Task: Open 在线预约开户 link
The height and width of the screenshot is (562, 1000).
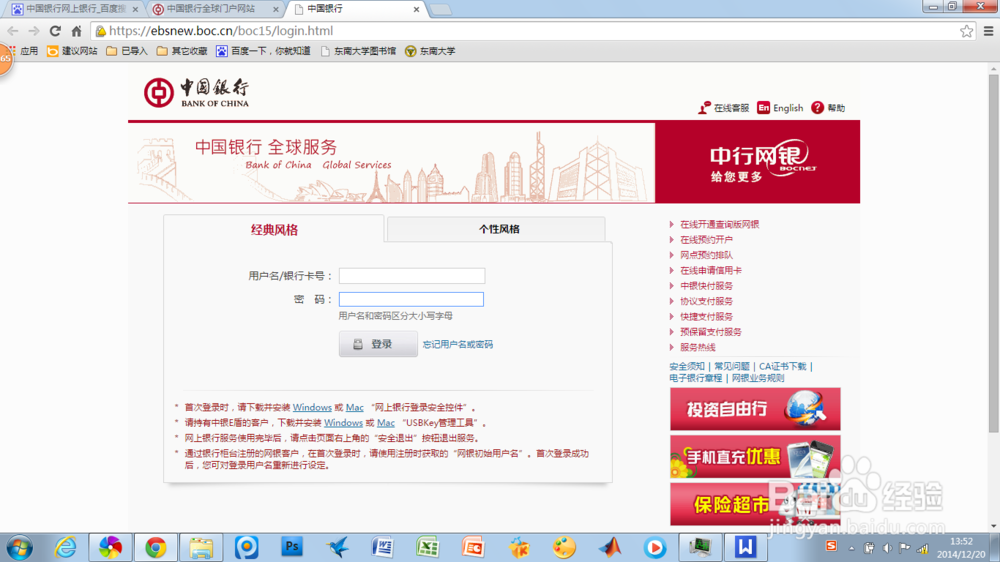Action: point(706,239)
